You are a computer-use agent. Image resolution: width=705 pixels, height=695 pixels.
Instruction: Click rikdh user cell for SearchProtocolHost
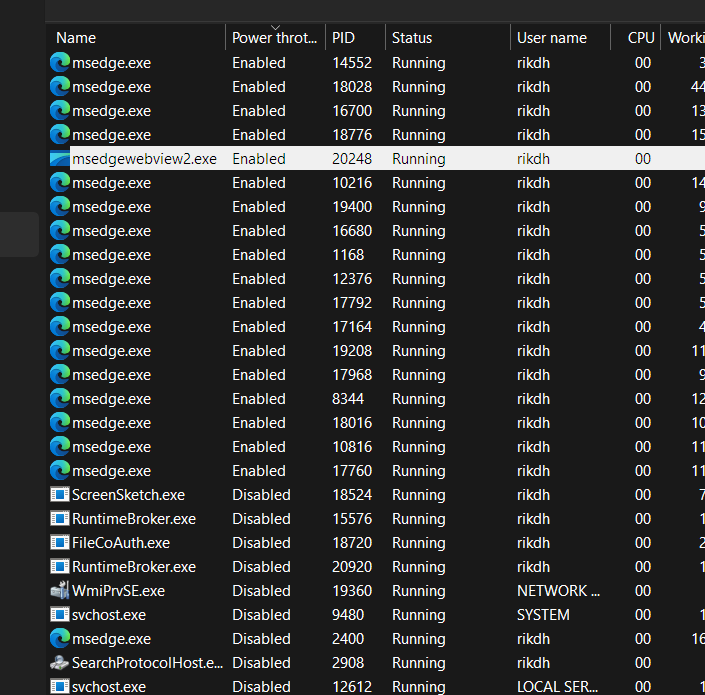point(533,663)
